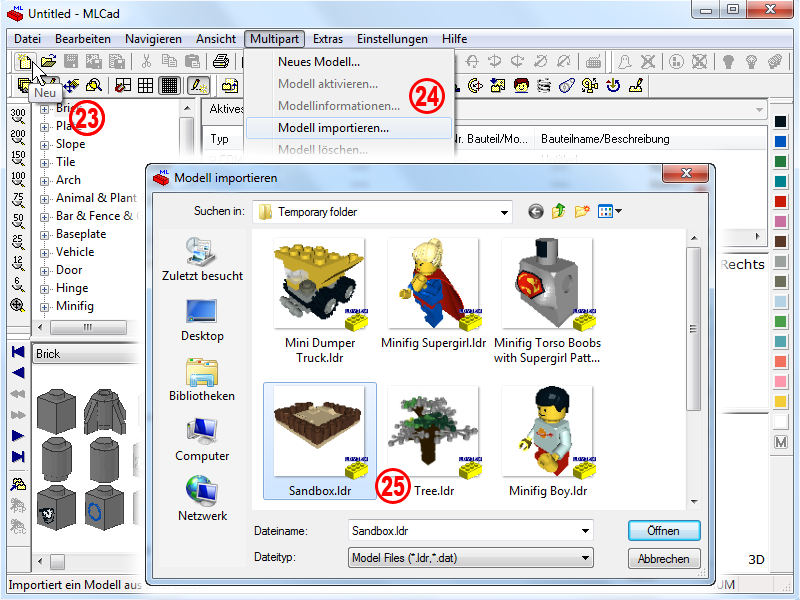Expand the Minifig tree node

44,307
